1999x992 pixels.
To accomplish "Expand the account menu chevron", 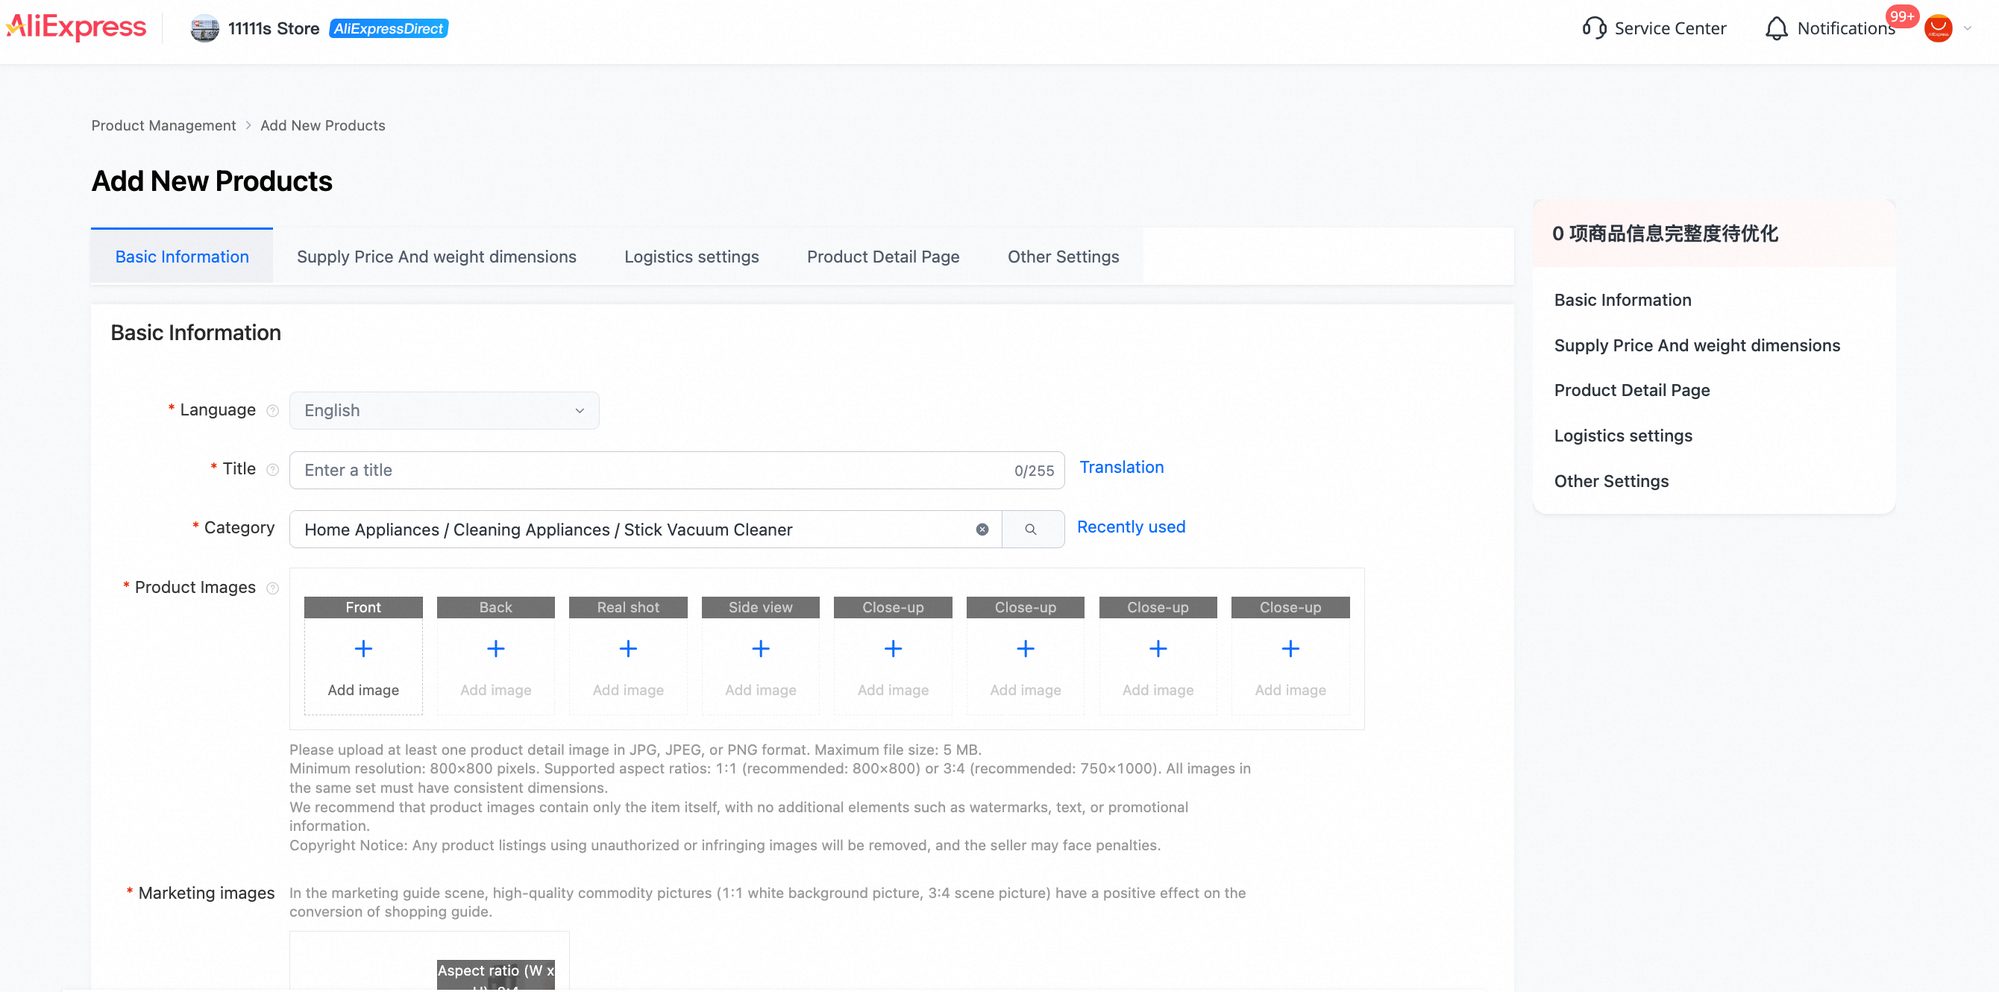I will click(1968, 28).
